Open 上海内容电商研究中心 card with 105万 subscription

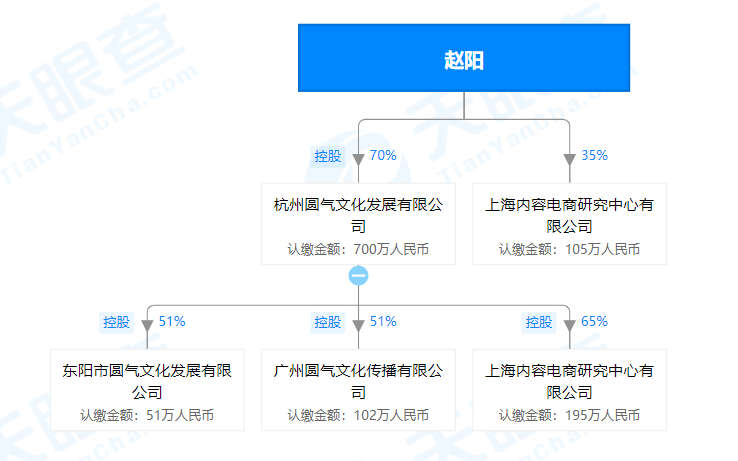570,224
